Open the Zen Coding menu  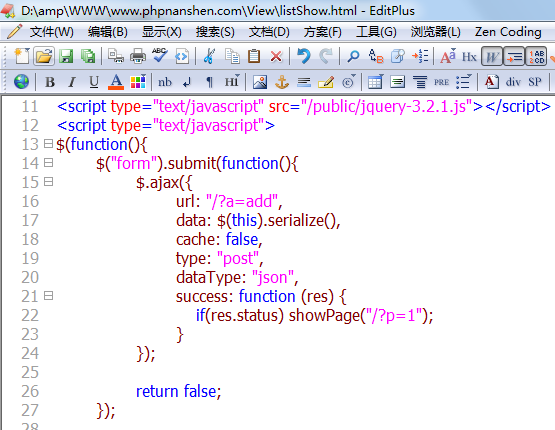pyautogui.click(x=508, y=32)
